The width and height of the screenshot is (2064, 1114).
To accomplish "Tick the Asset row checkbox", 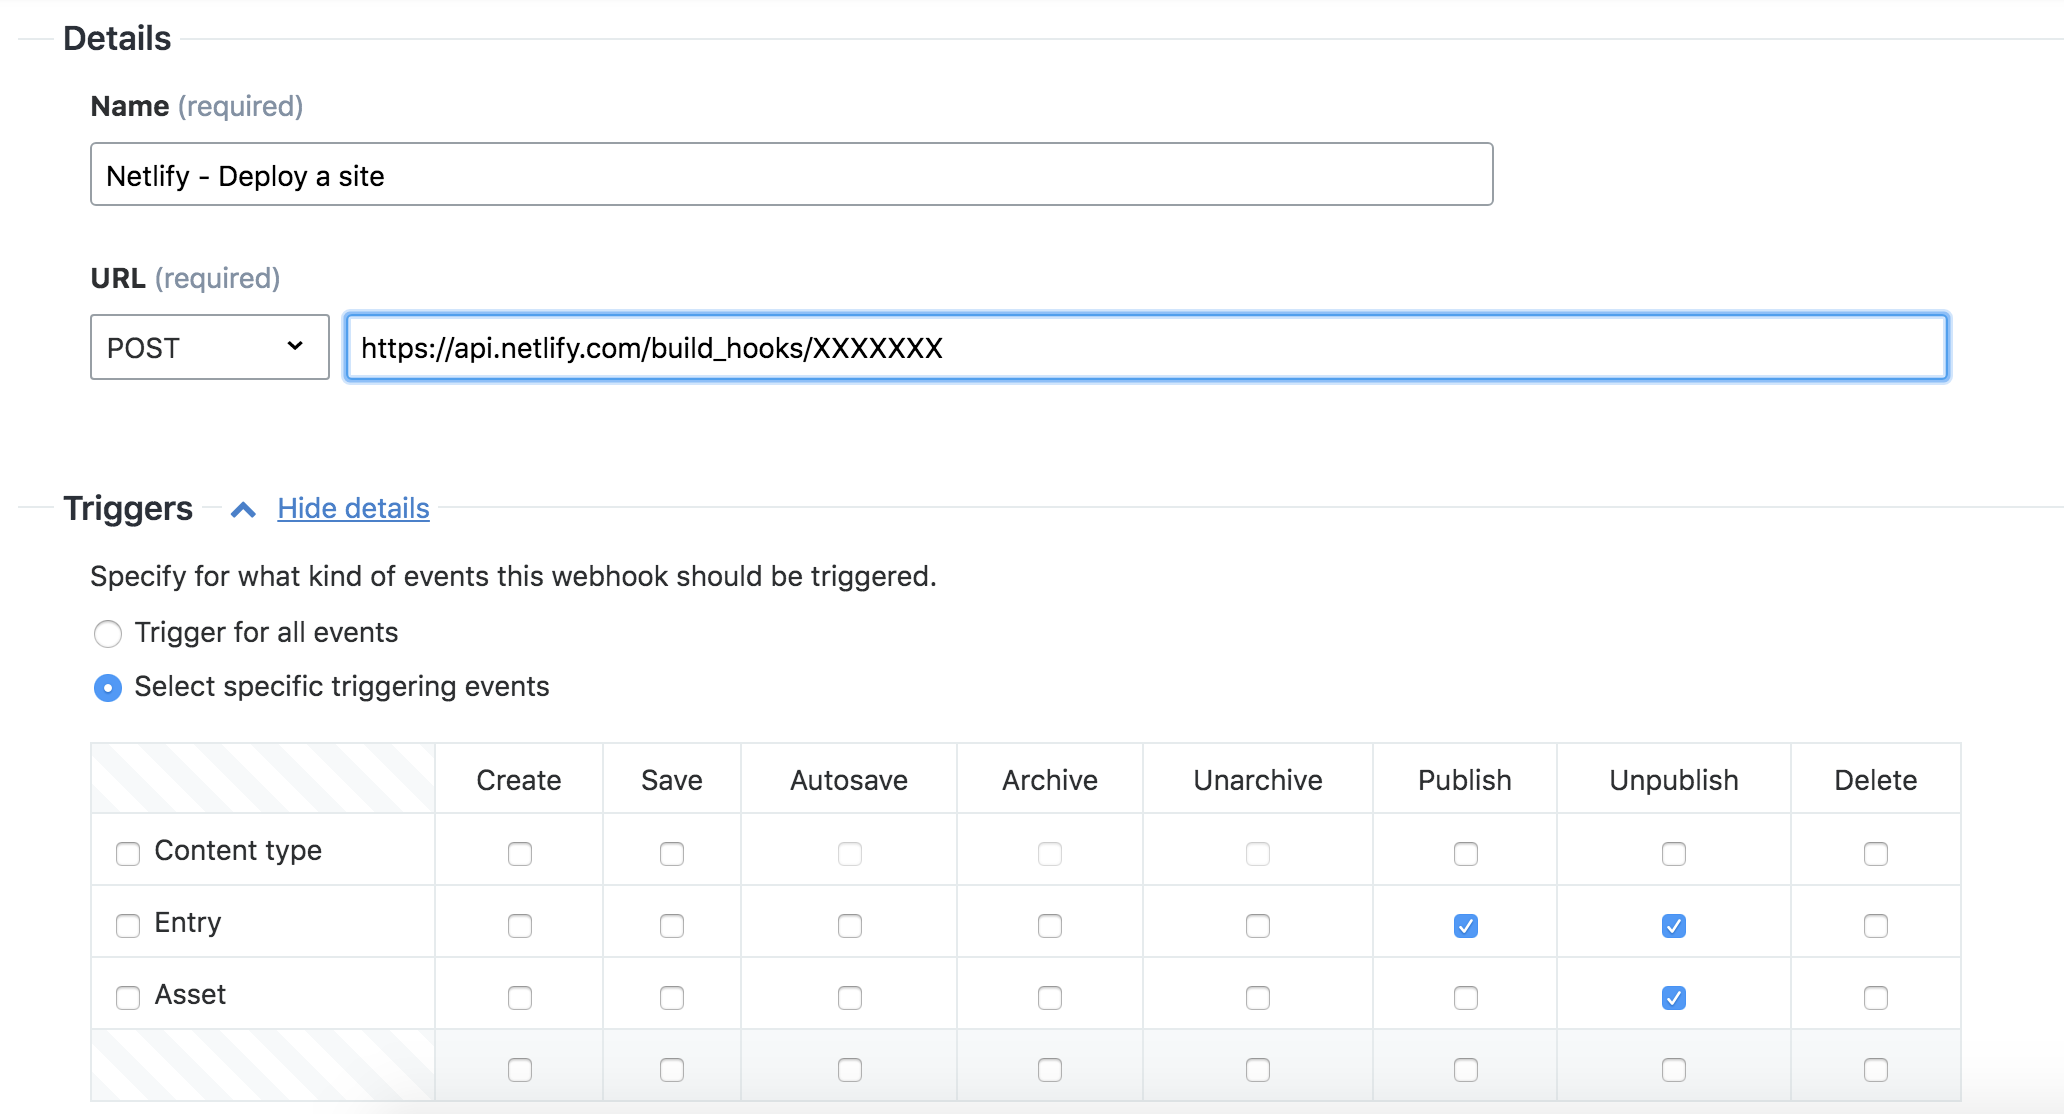I will point(128,998).
